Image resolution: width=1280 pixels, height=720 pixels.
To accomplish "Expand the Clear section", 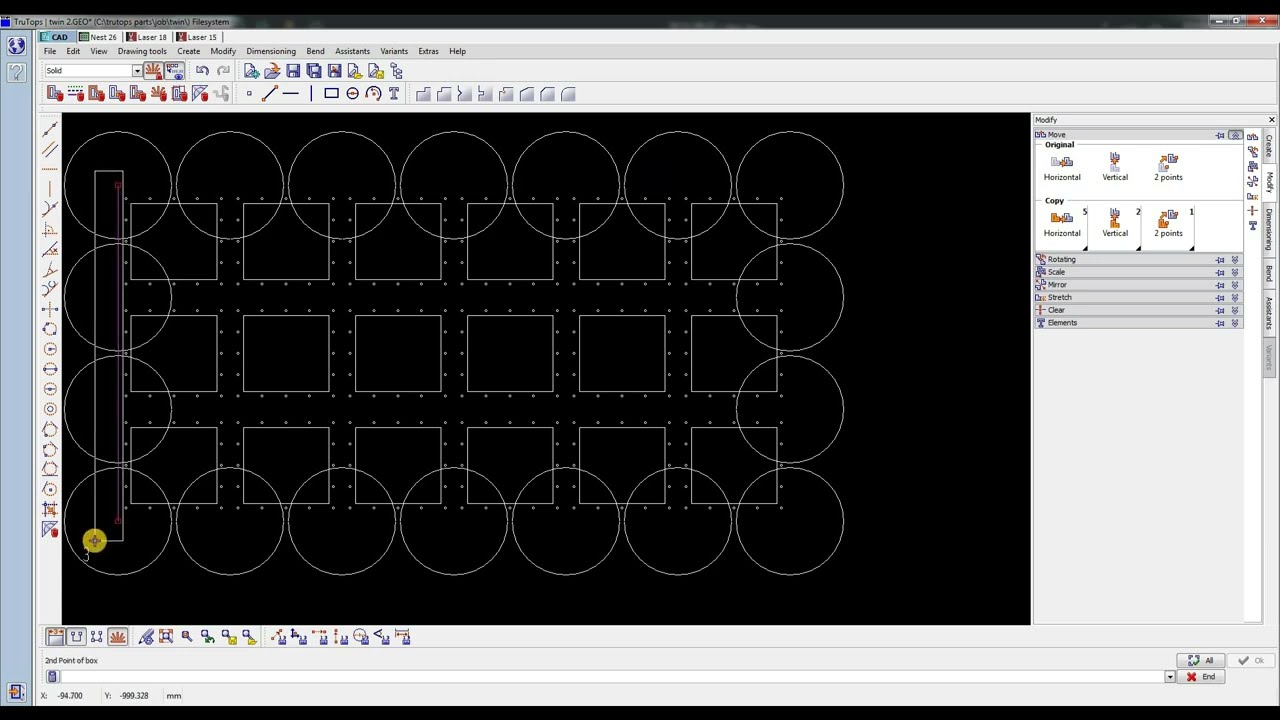I will click(1235, 310).
